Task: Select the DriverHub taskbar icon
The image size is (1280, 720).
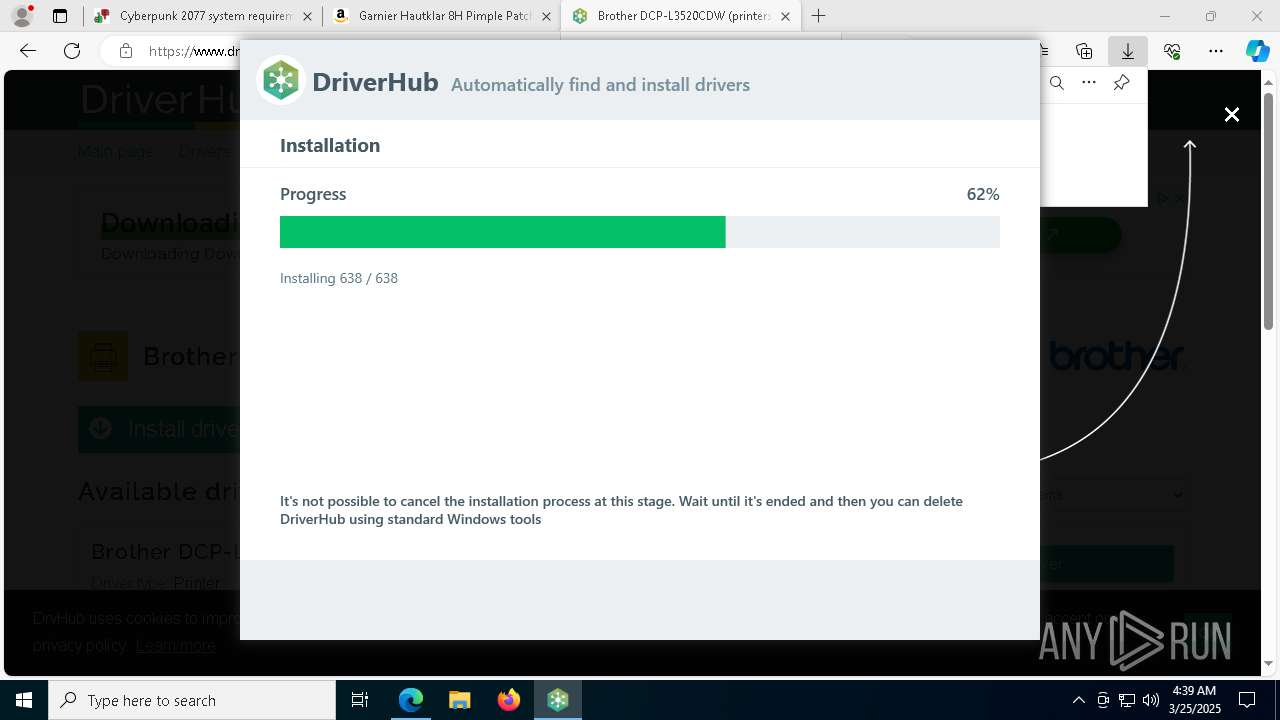Action: [558, 700]
